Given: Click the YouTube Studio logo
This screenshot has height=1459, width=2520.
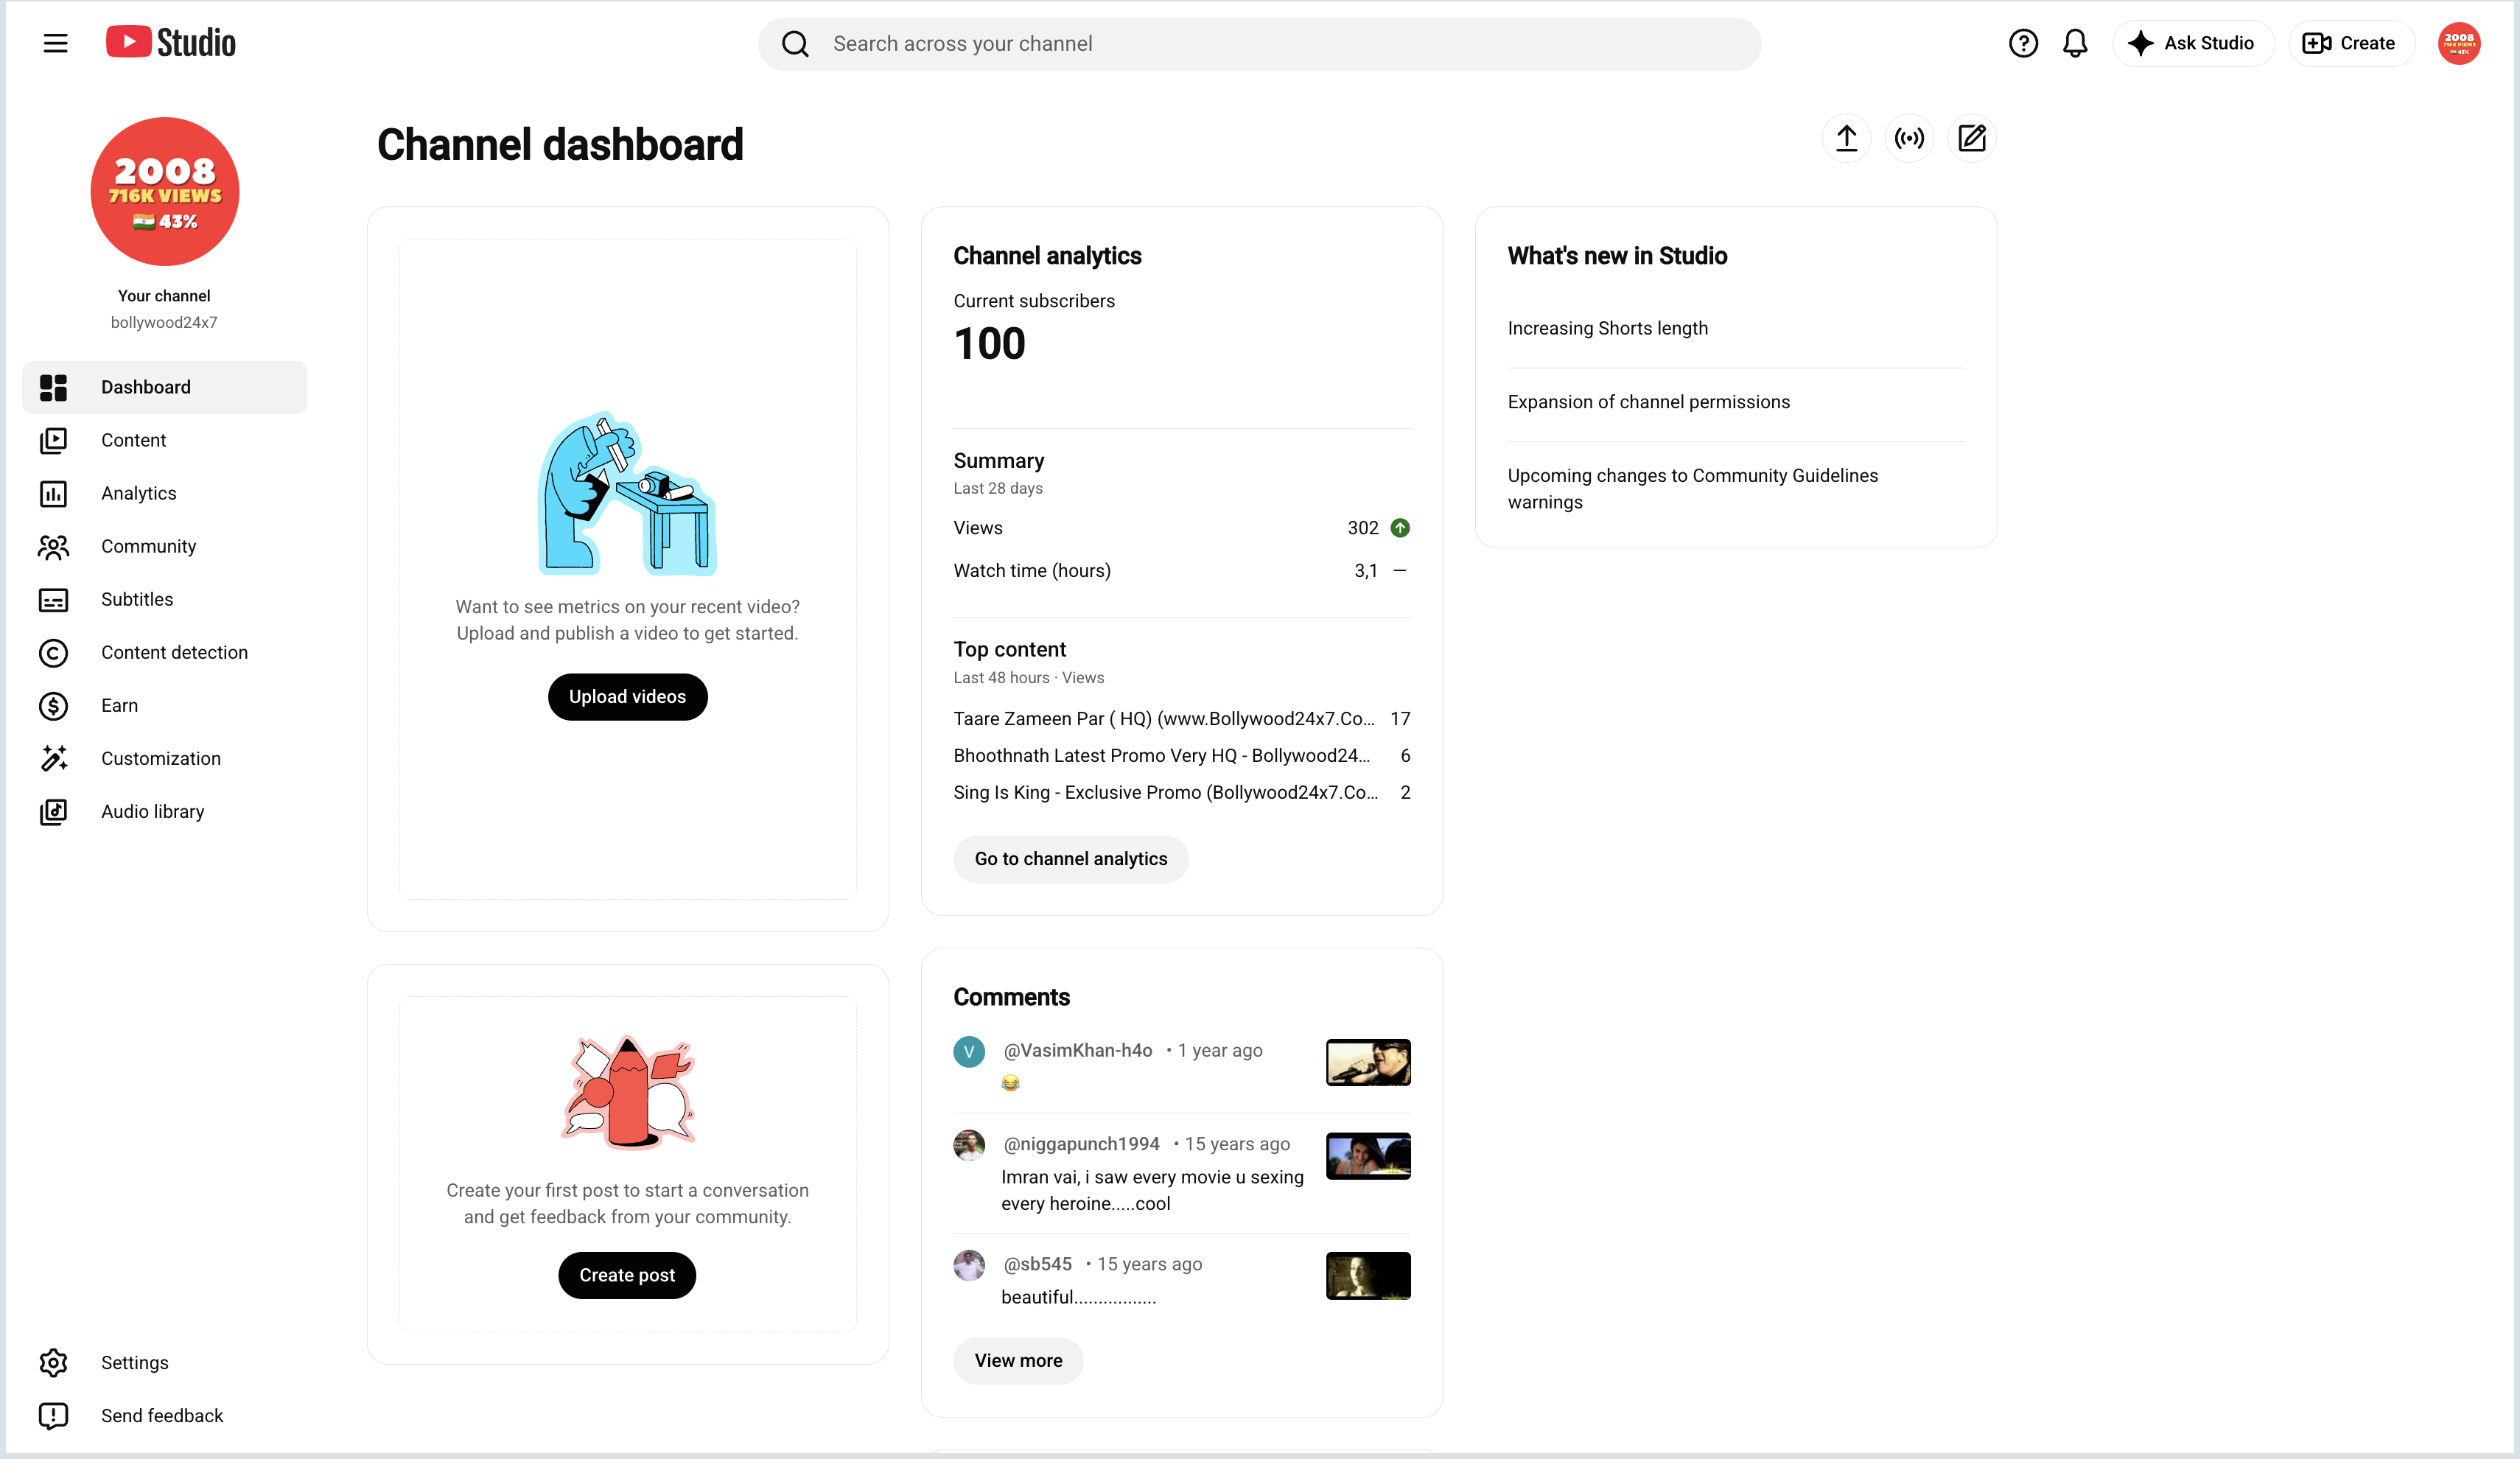Looking at the screenshot, I should tap(171, 42).
